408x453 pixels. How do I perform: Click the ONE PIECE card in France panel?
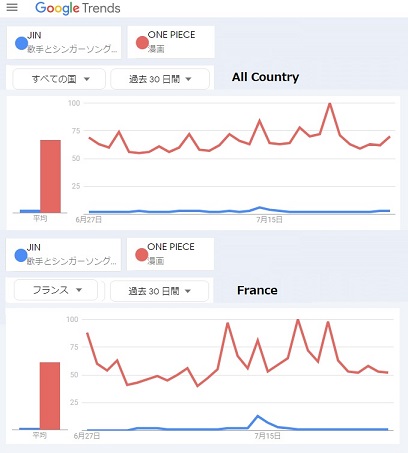point(170,254)
